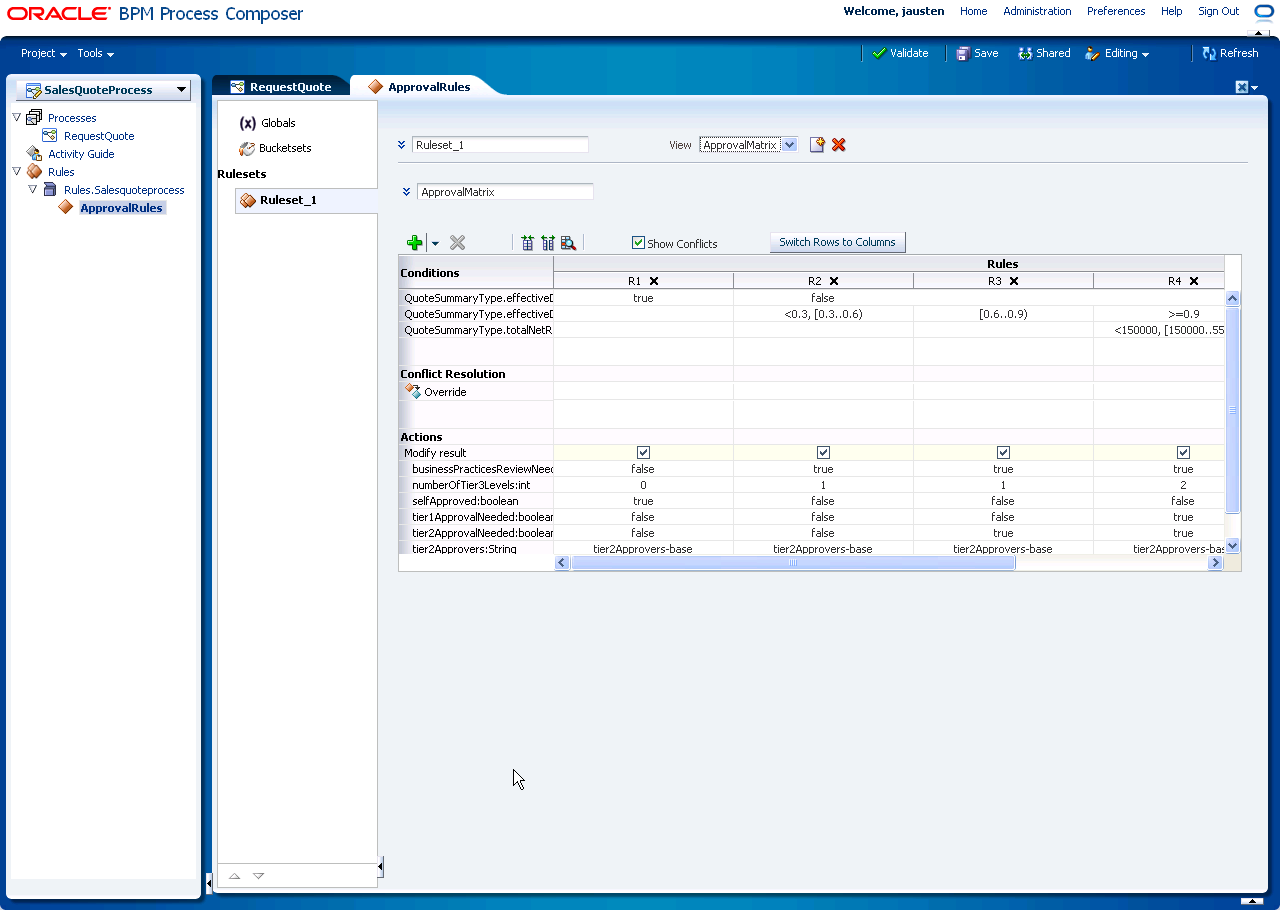Click the new decision table icon beside View

tap(817, 145)
